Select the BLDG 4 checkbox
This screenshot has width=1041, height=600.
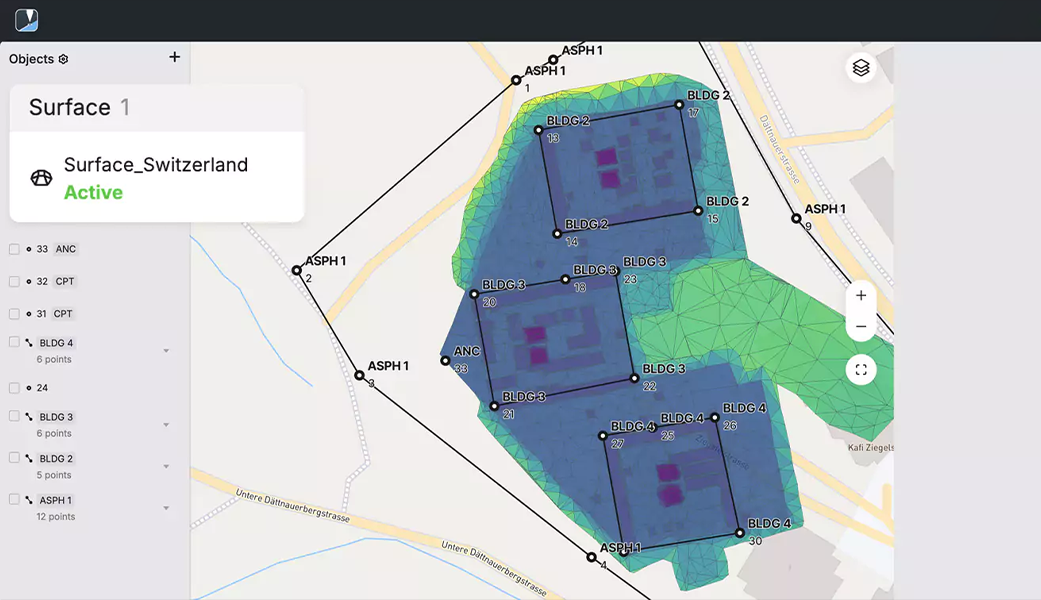(x=14, y=342)
